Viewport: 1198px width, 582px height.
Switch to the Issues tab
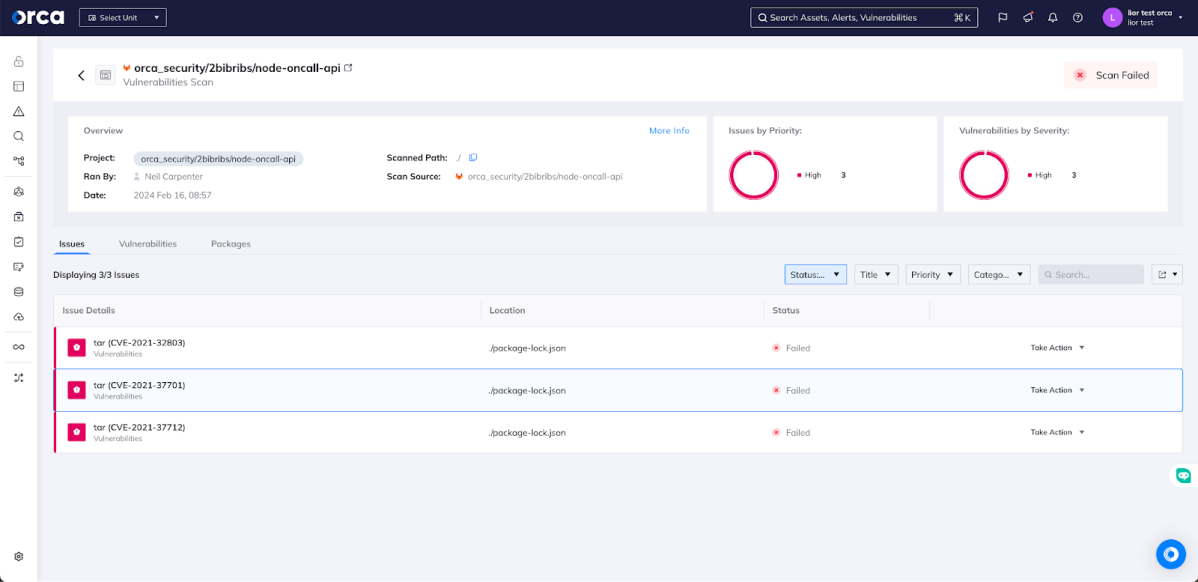pos(72,244)
